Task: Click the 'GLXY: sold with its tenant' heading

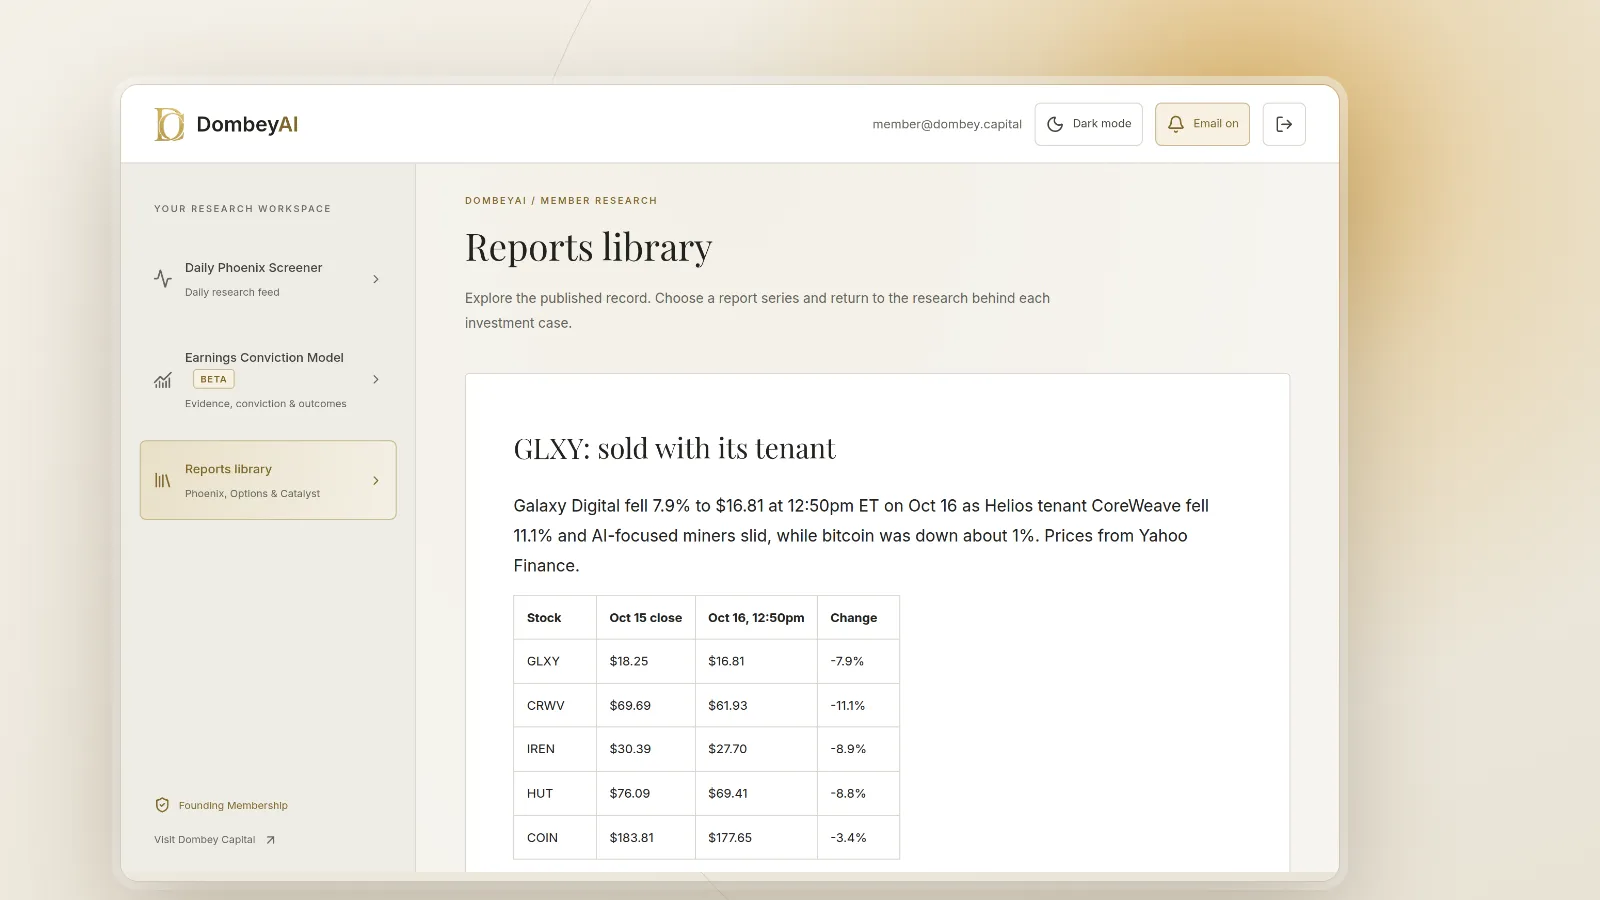Action: pos(674,448)
